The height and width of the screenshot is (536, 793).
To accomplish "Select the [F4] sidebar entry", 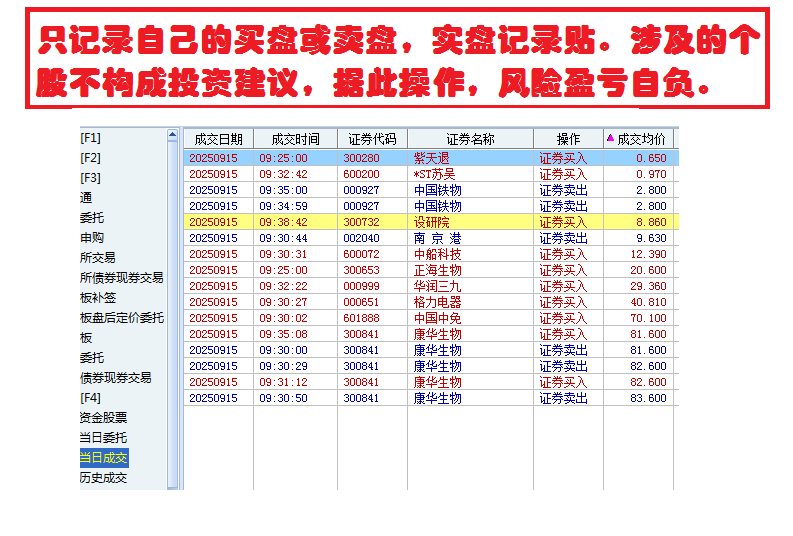I will (91, 398).
